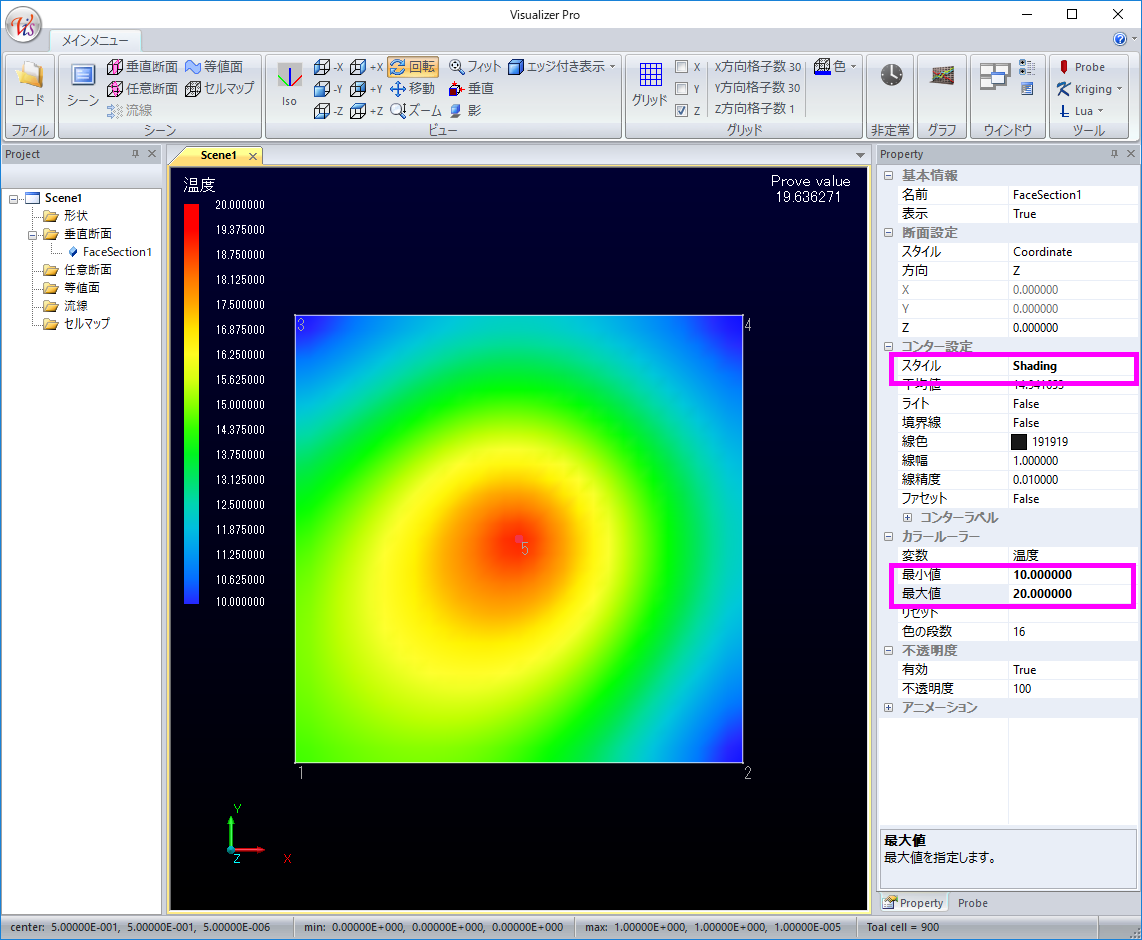Image resolution: width=1142 pixels, height=940 pixels.
Task: Switch to the Probe tab
Action: click(972, 903)
